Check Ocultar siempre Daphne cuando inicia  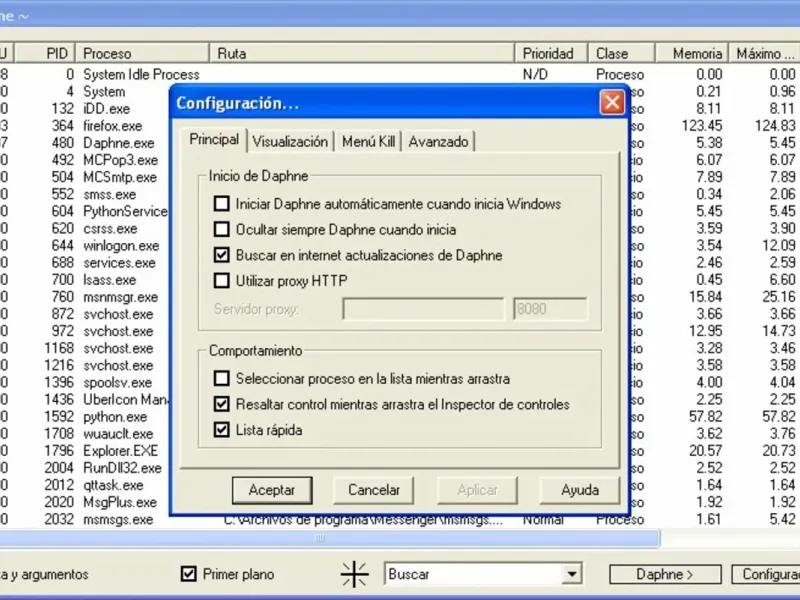click(221, 229)
